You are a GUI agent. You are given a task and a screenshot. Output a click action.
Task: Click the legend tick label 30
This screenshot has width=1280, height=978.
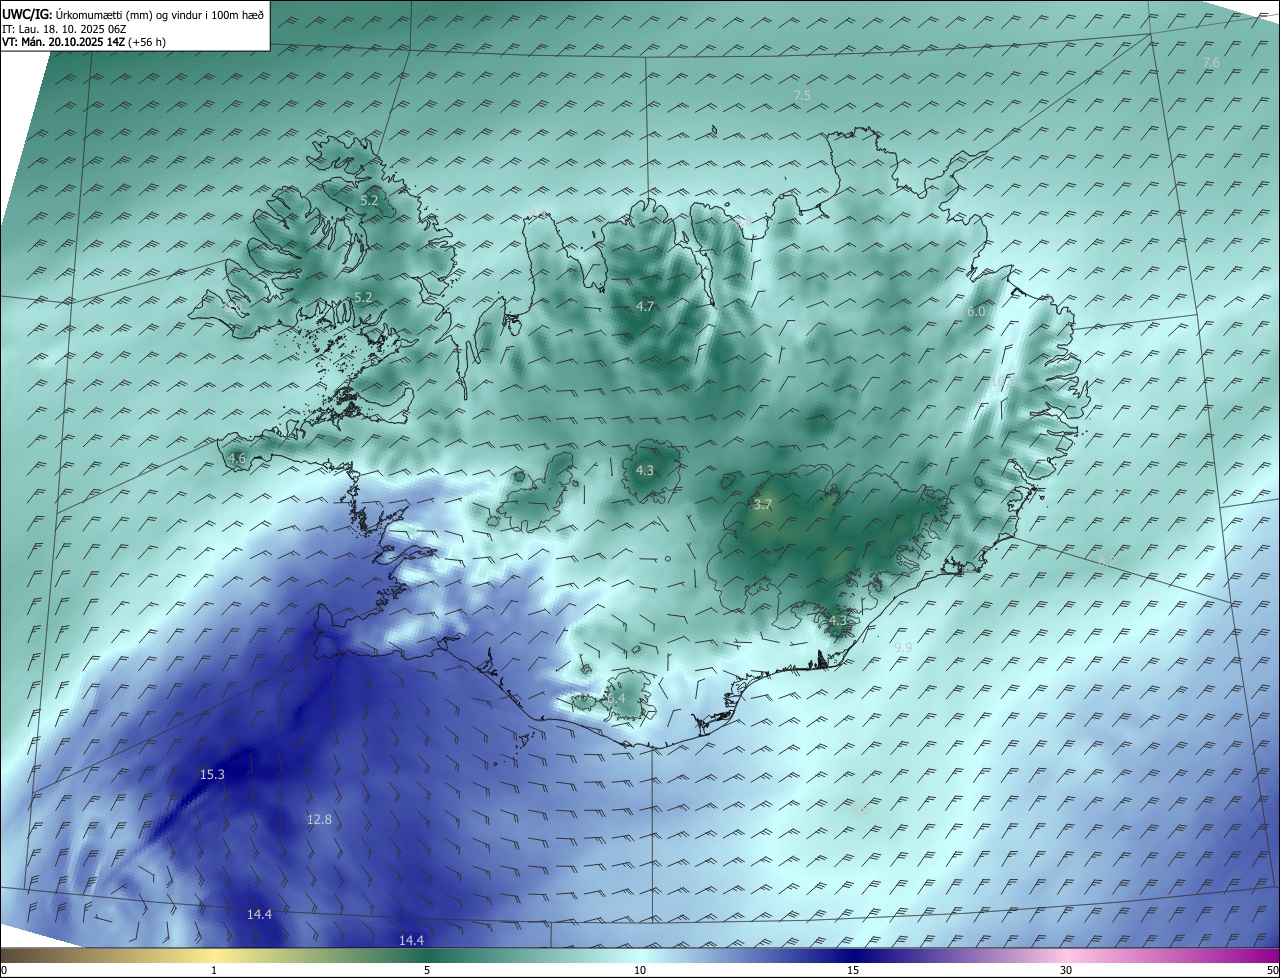pos(1066,970)
